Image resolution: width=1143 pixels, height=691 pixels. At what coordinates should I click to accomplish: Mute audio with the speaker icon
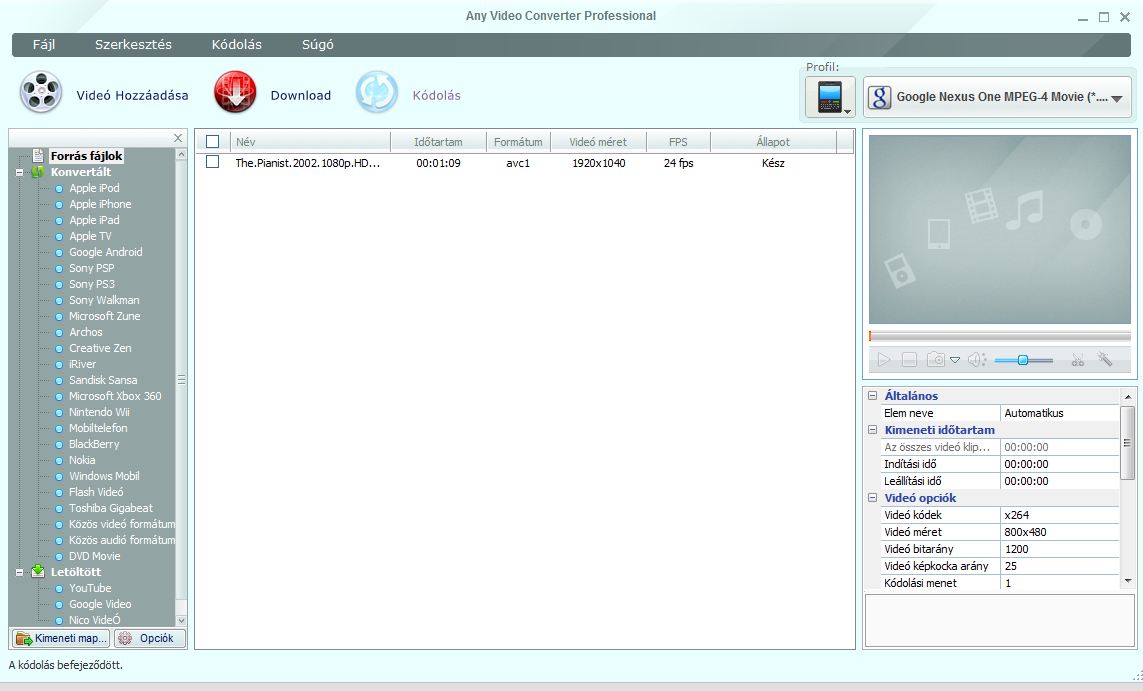(977, 359)
